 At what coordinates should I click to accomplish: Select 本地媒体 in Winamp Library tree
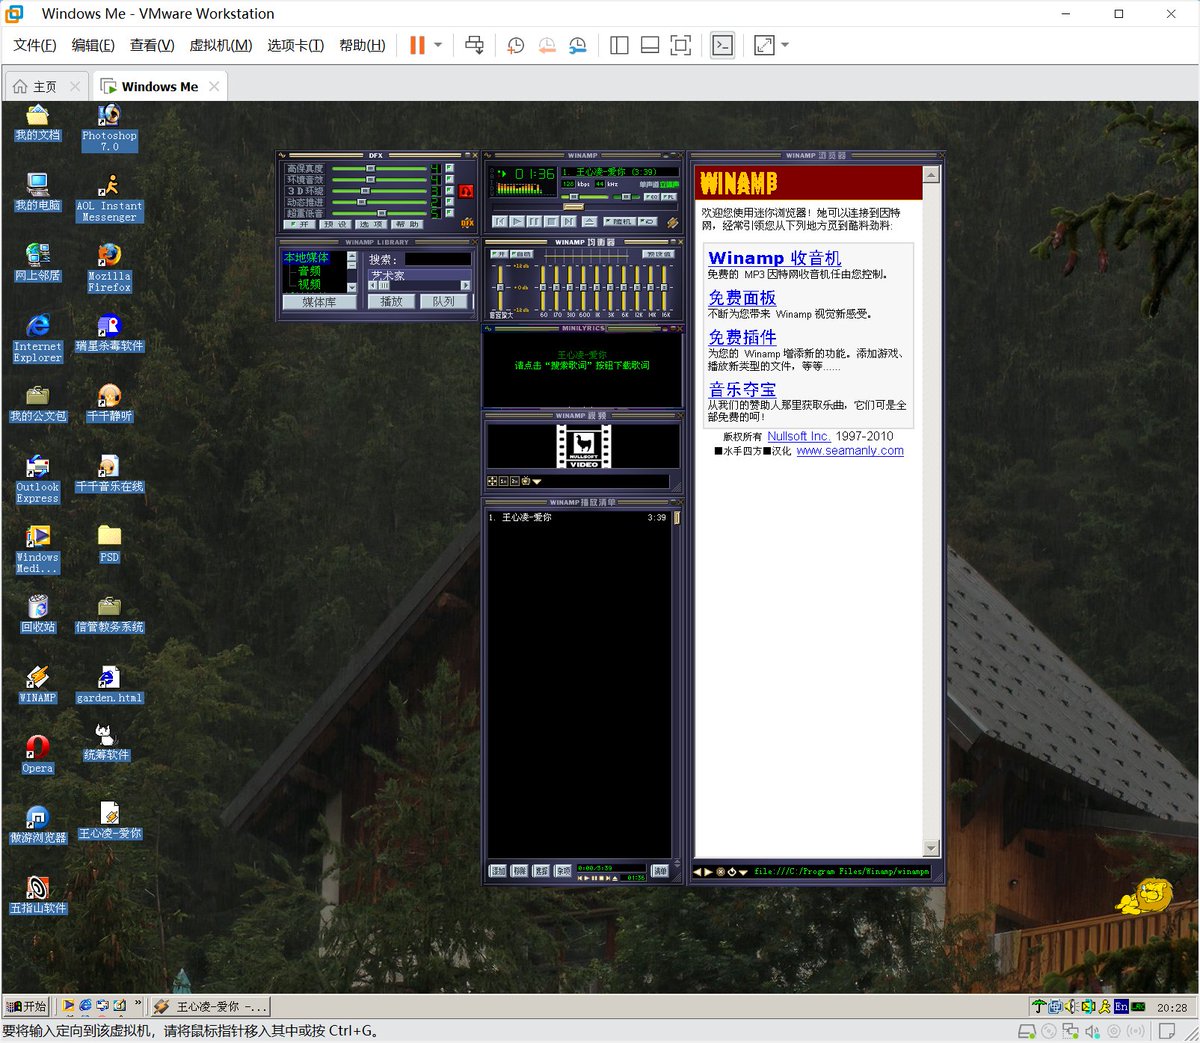[x=306, y=258]
